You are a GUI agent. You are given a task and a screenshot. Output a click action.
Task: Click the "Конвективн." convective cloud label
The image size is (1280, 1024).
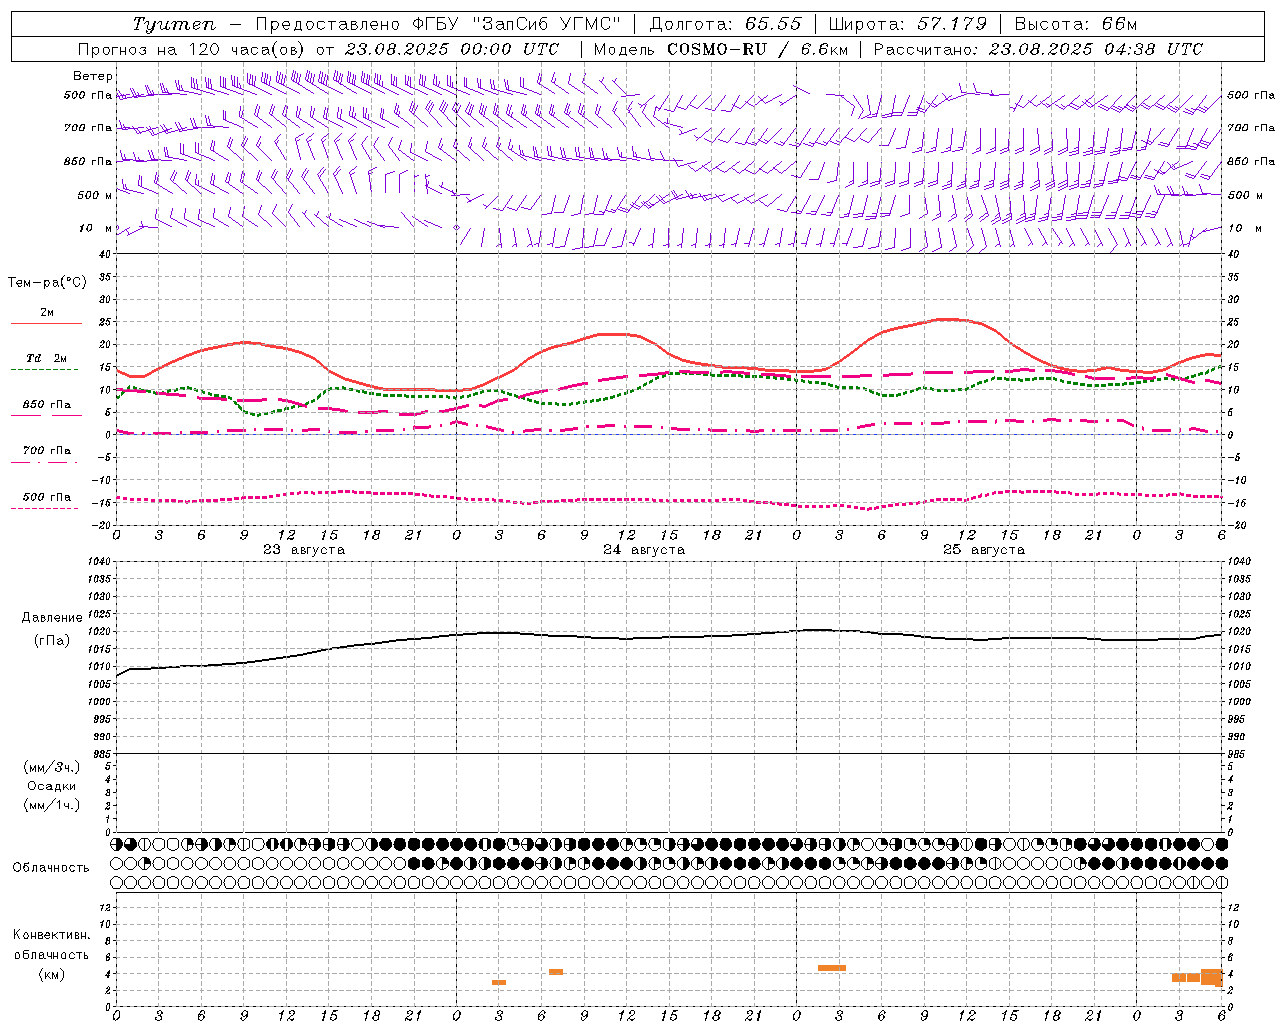click(x=51, y=935)
